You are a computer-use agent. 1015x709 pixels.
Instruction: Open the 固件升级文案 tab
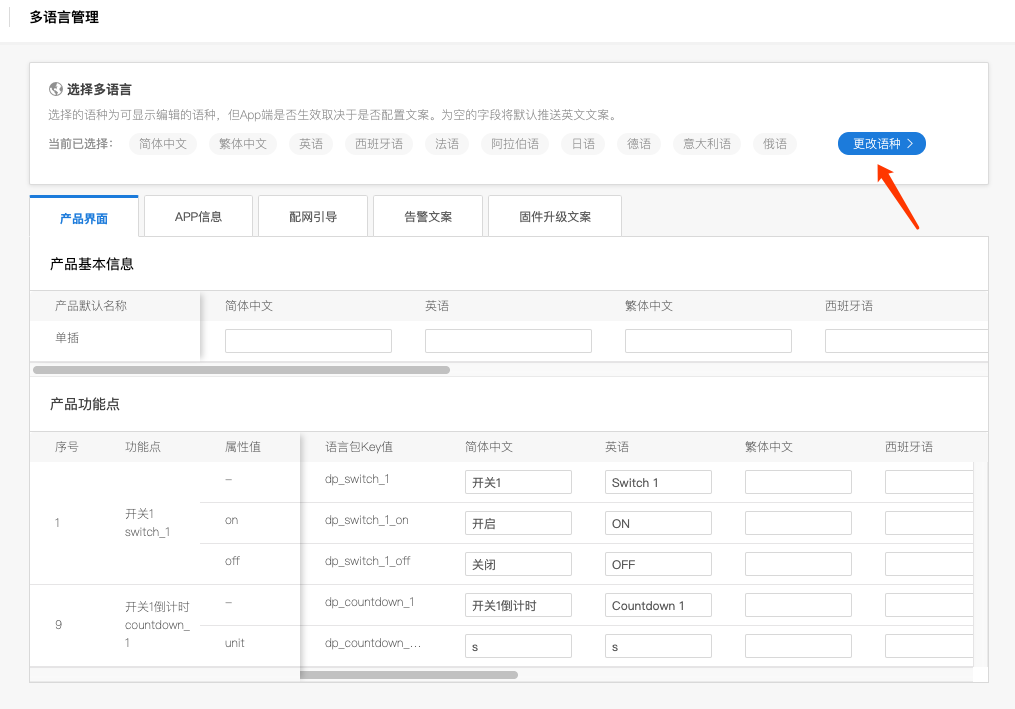coord(555,217)
